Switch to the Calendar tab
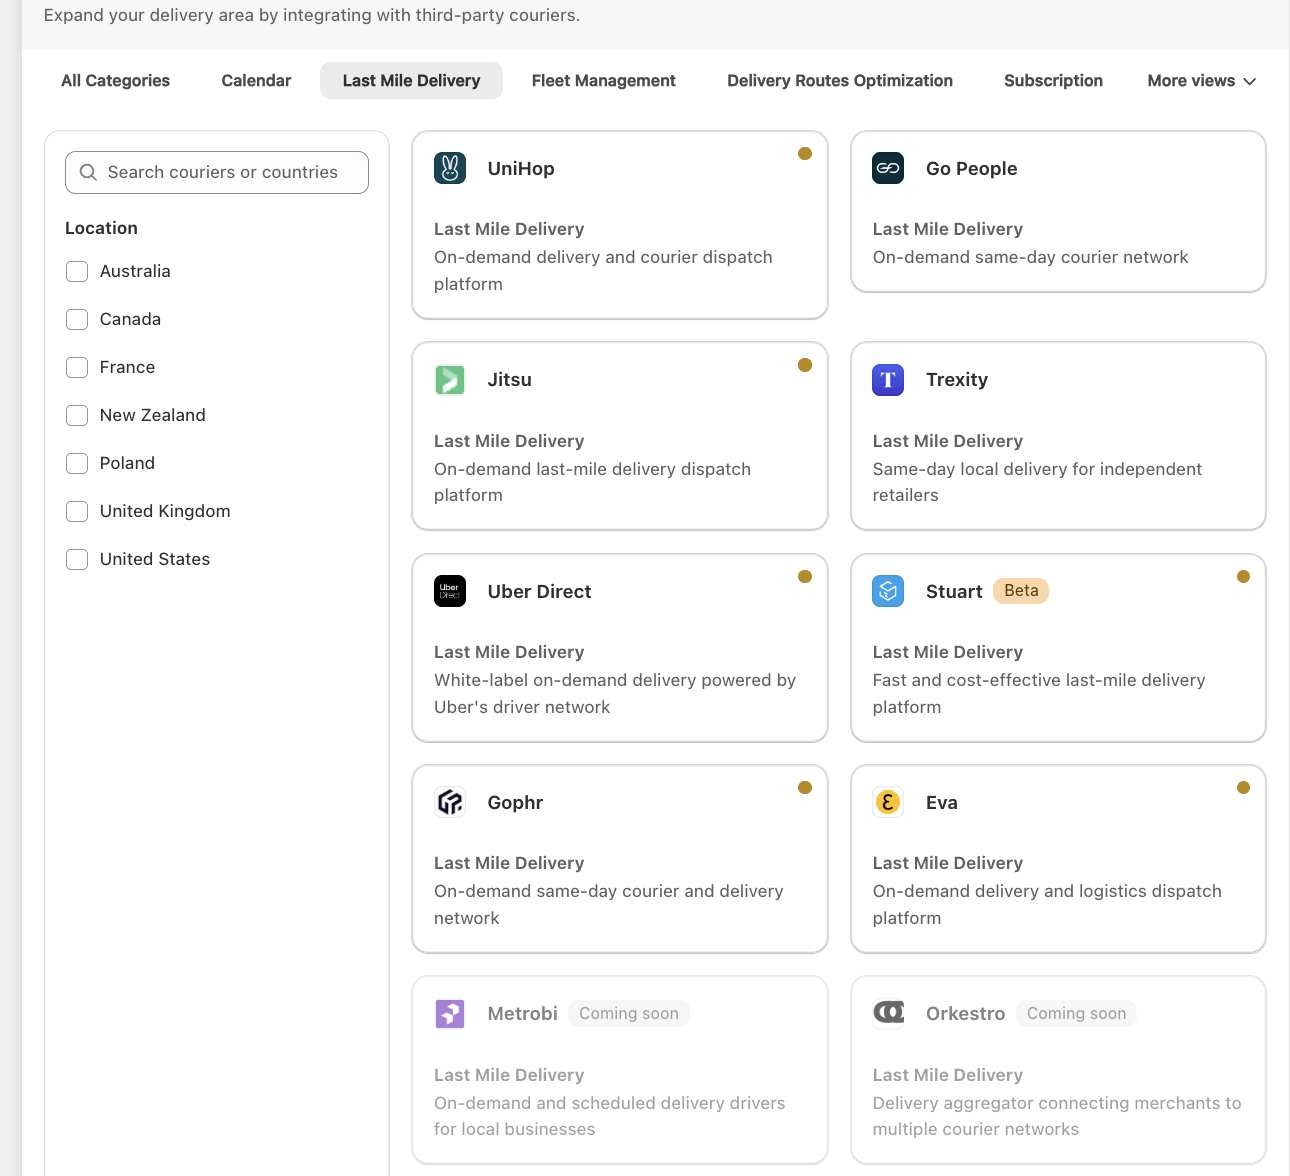This screenshot has width=1290, height=1176. pos(256,81)
